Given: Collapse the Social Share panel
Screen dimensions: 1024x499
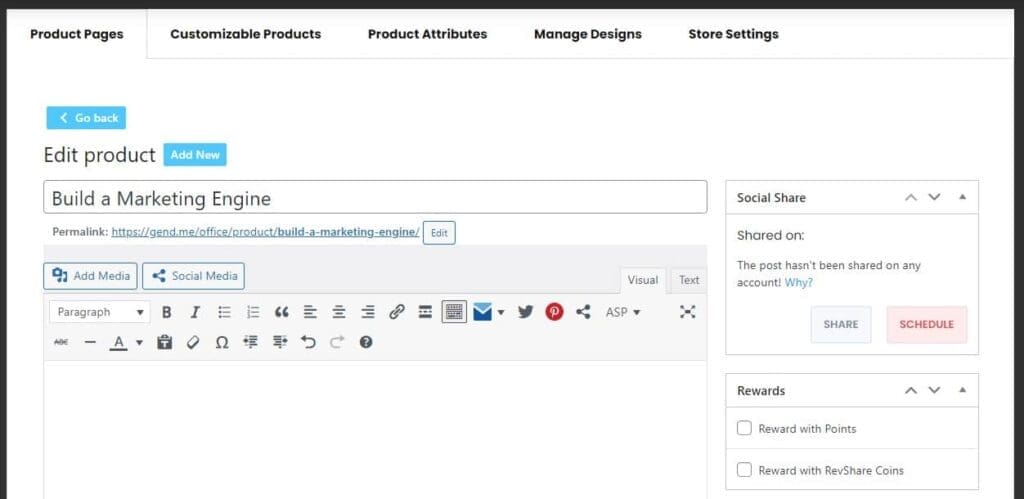Looking at the screenshot, I should tap(962, 198).
